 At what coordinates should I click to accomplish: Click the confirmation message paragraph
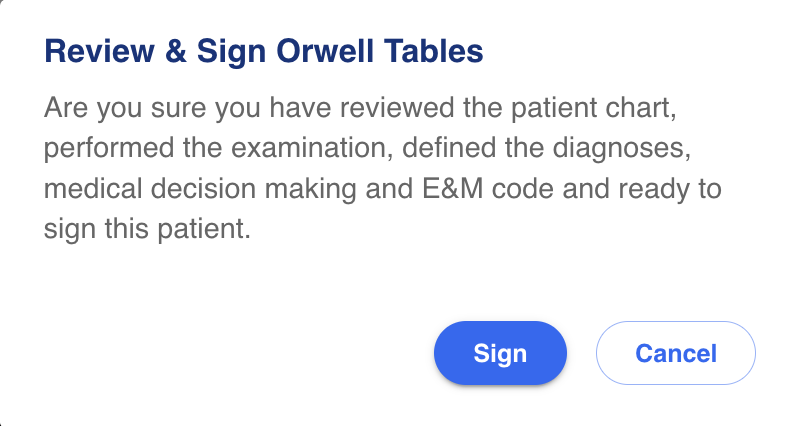[x=382, y=168]
